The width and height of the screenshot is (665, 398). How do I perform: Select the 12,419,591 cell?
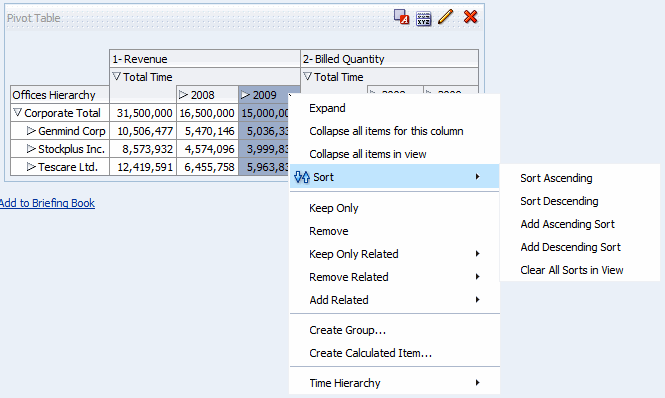point(143,167)
